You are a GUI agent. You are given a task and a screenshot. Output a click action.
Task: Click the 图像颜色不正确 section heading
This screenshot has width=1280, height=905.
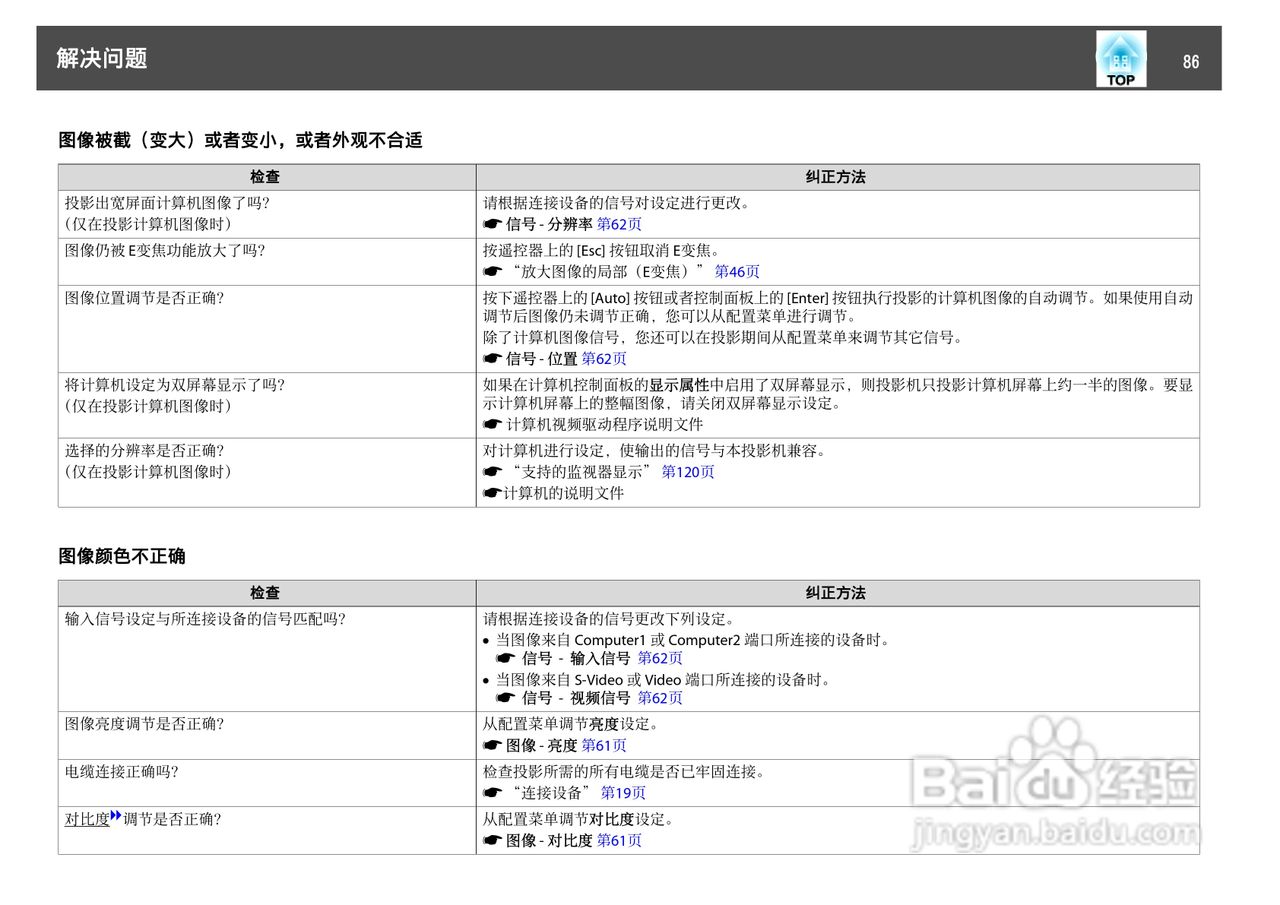coord(122,556)
